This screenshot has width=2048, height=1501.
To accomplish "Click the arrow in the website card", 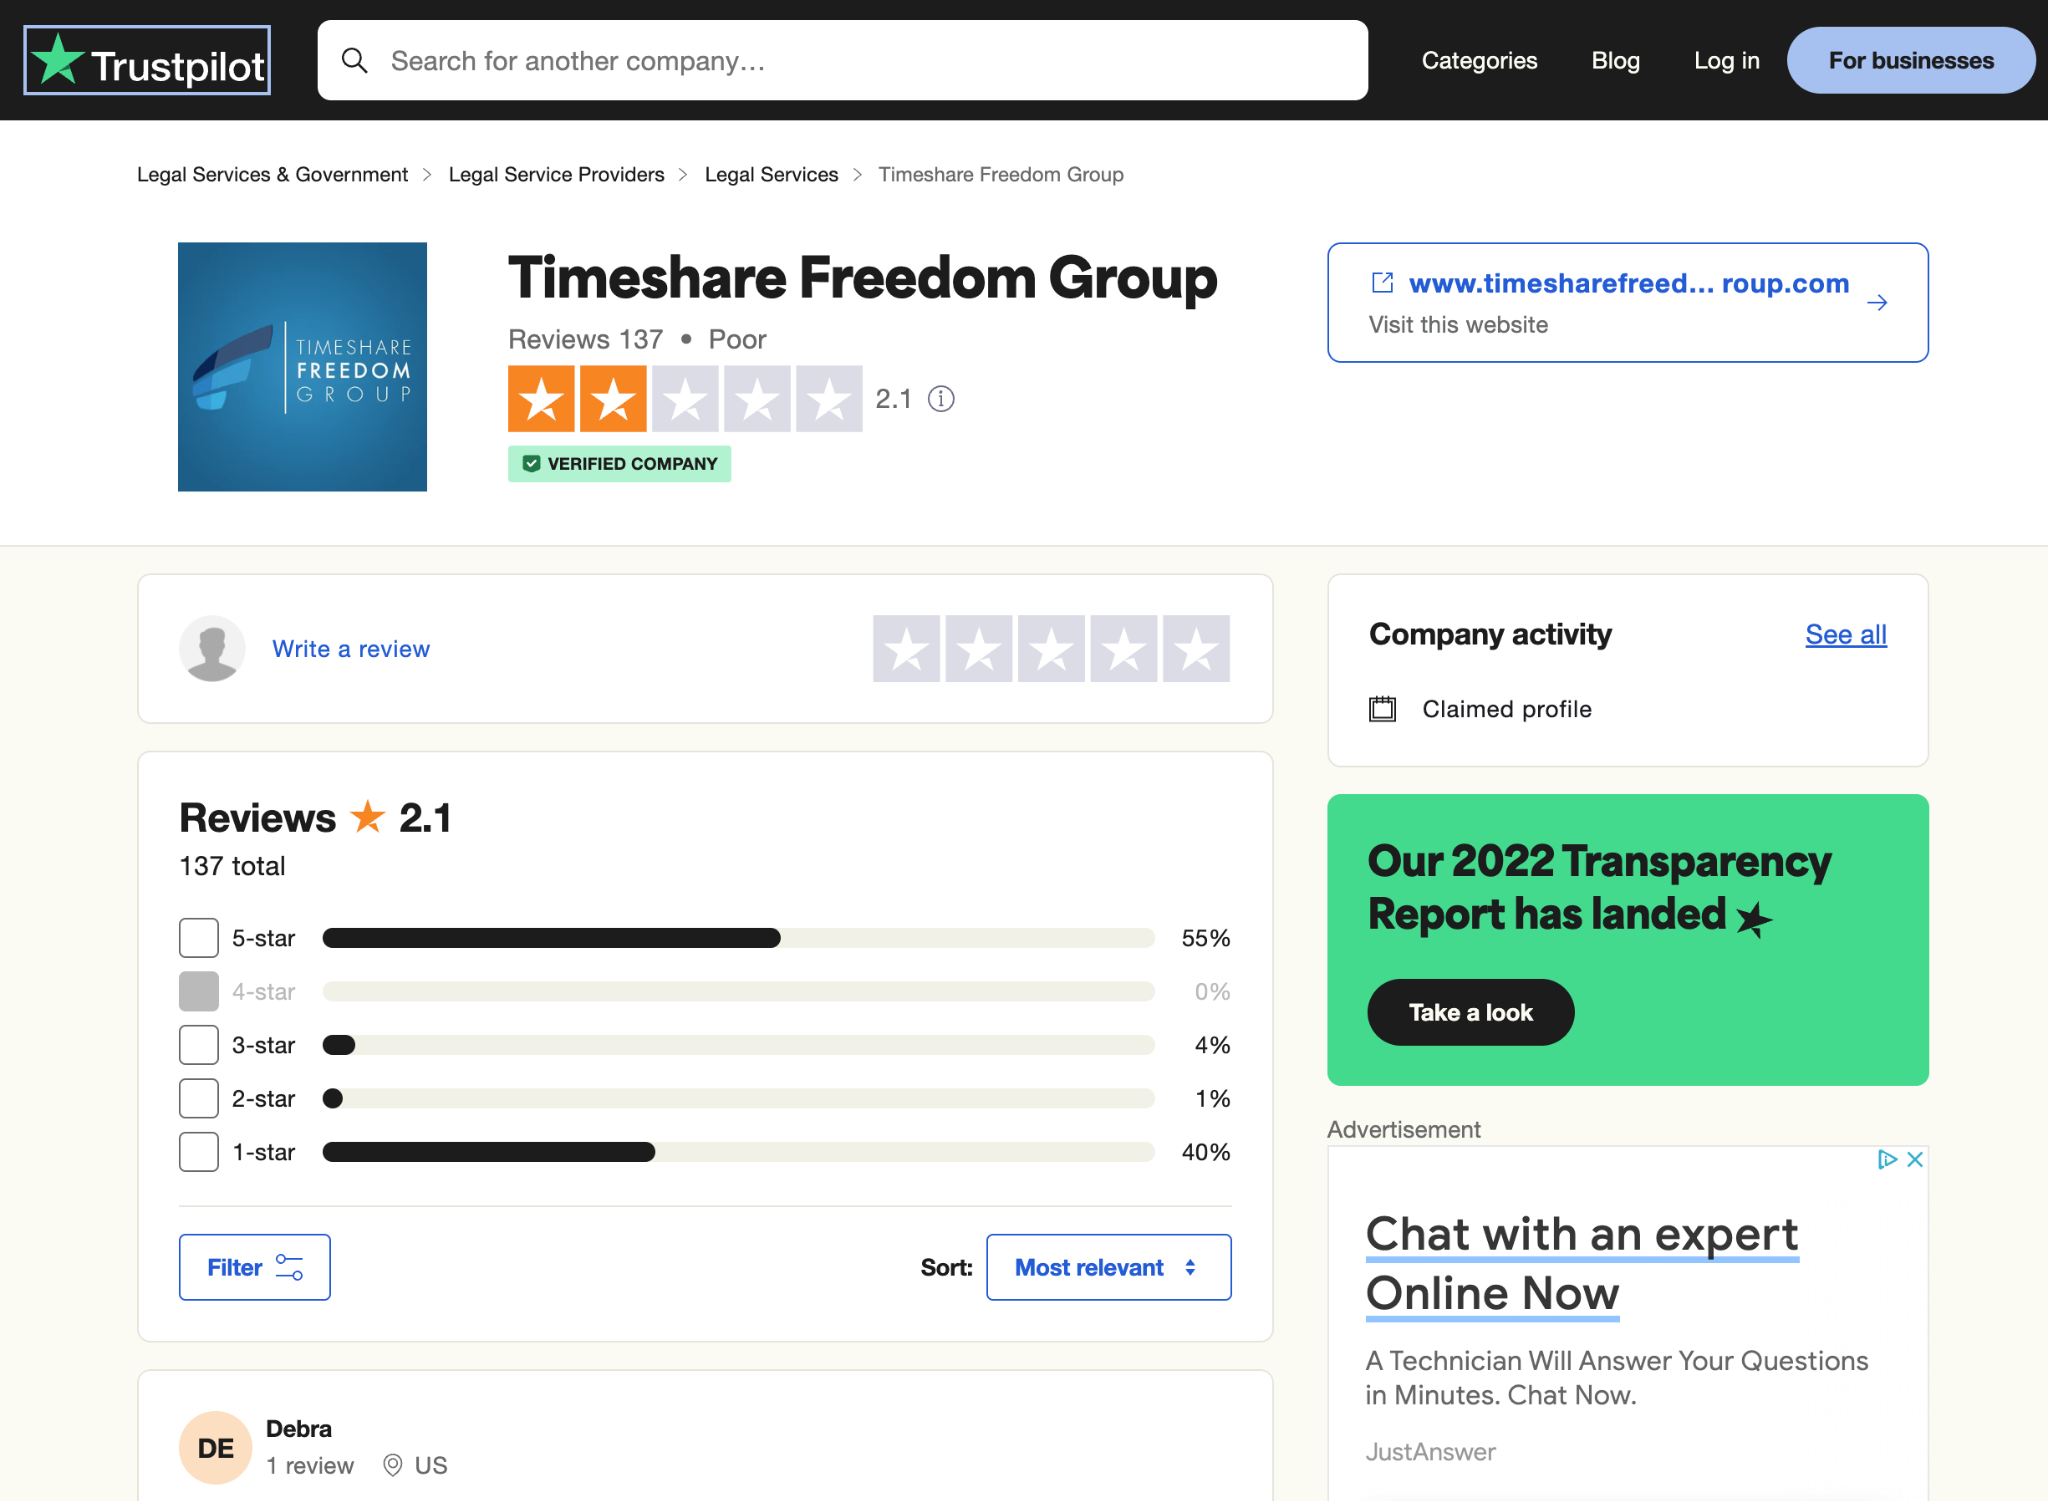I will pos(1877,302).
